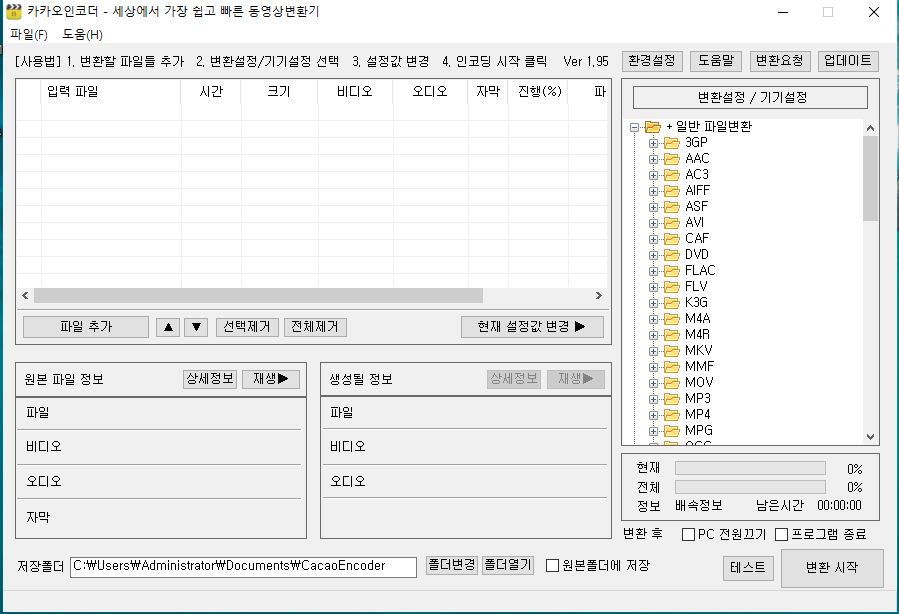899x614 pixels.
Task: Click the 일반 파일변환 root folder icon
Action: [x=652, y=127]
